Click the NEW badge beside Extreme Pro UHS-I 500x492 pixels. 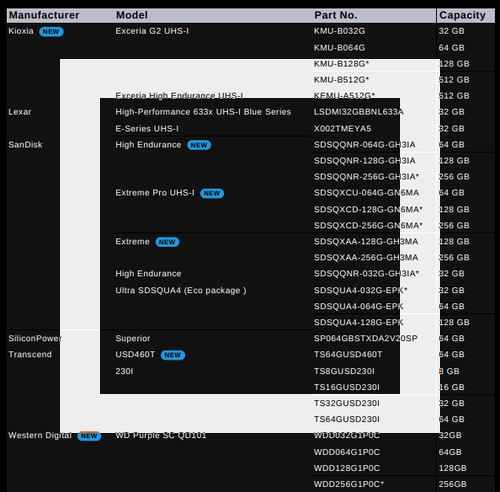coord(212,193)
